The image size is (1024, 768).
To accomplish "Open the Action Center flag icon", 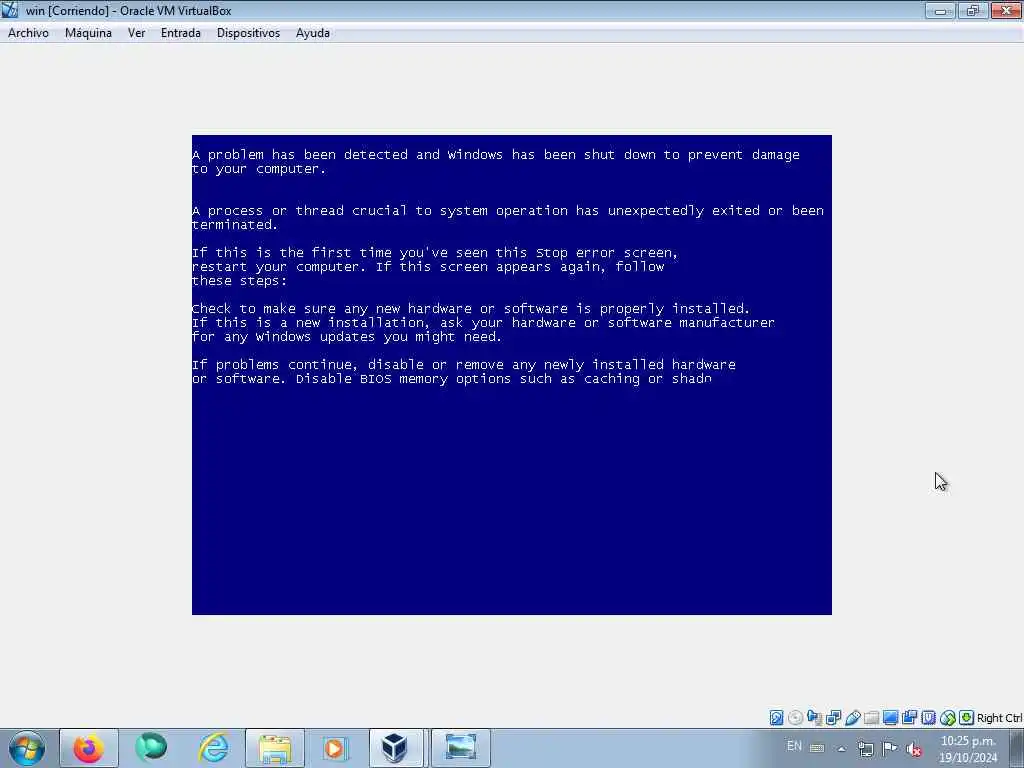I will click(x=889, y=748).
